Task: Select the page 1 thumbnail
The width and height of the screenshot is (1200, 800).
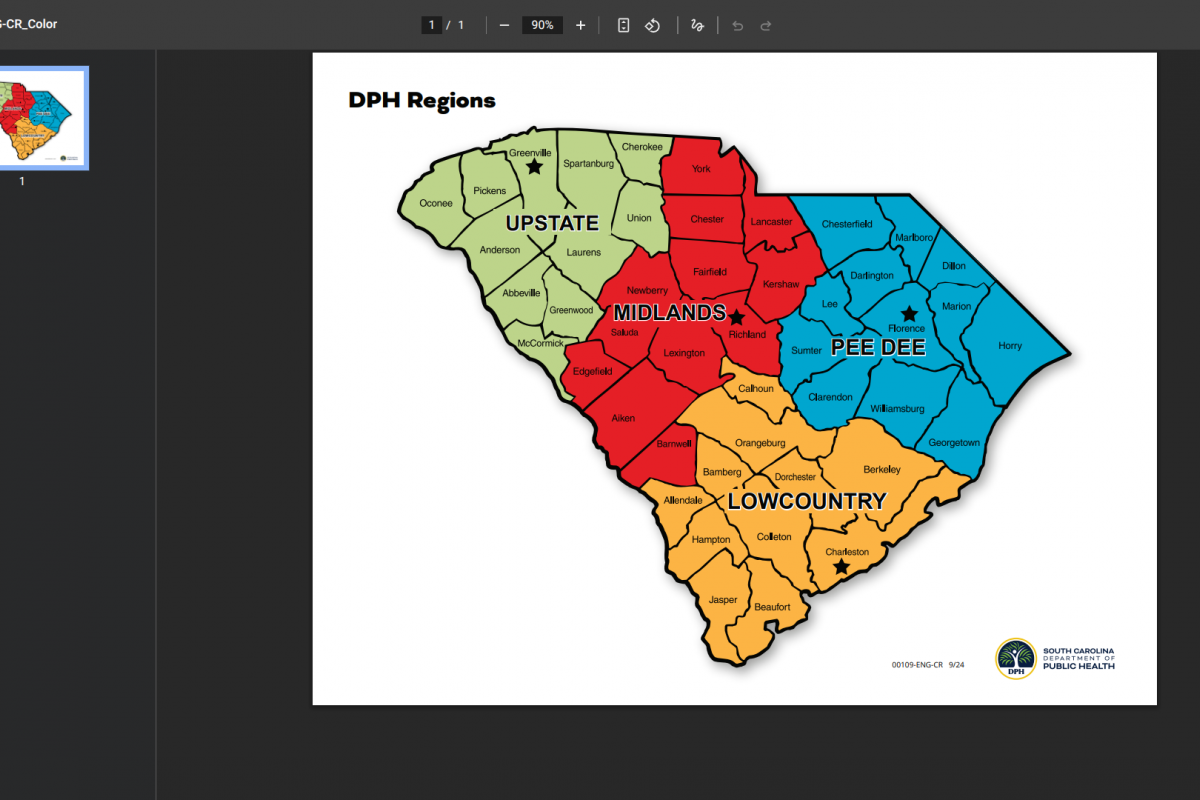Action: (x=44, y=118)
